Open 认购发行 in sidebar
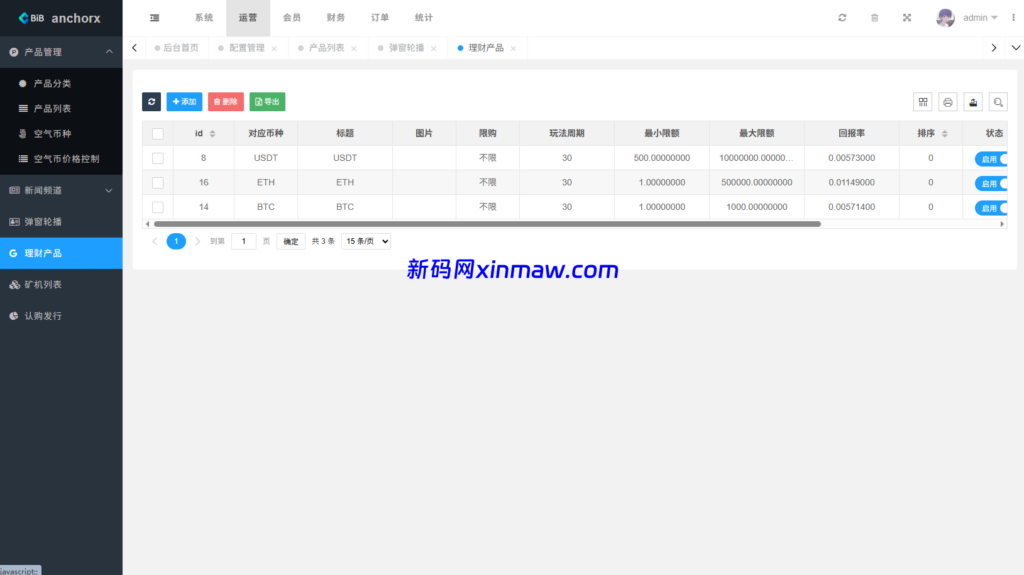Viewport: 1024px width, 575px height. [x=61, y=316]
